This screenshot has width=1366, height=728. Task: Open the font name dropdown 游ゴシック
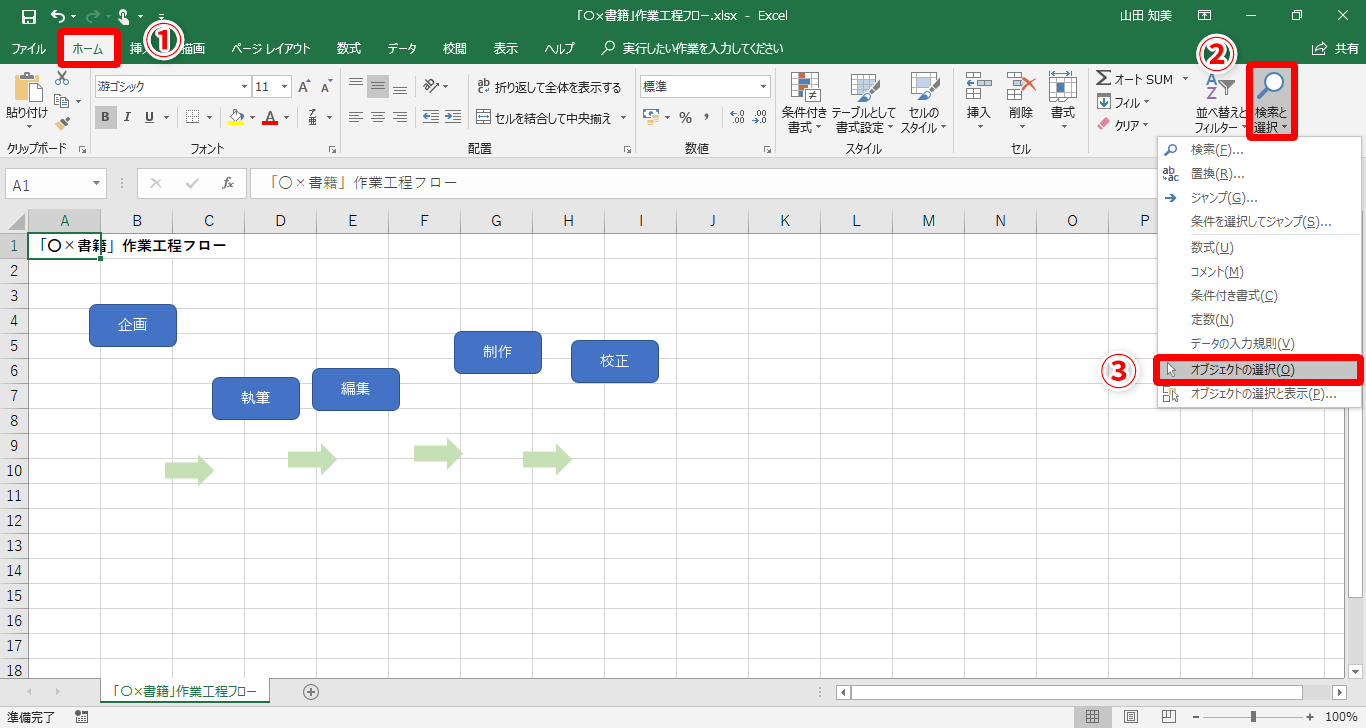click(x=243, y=87)
